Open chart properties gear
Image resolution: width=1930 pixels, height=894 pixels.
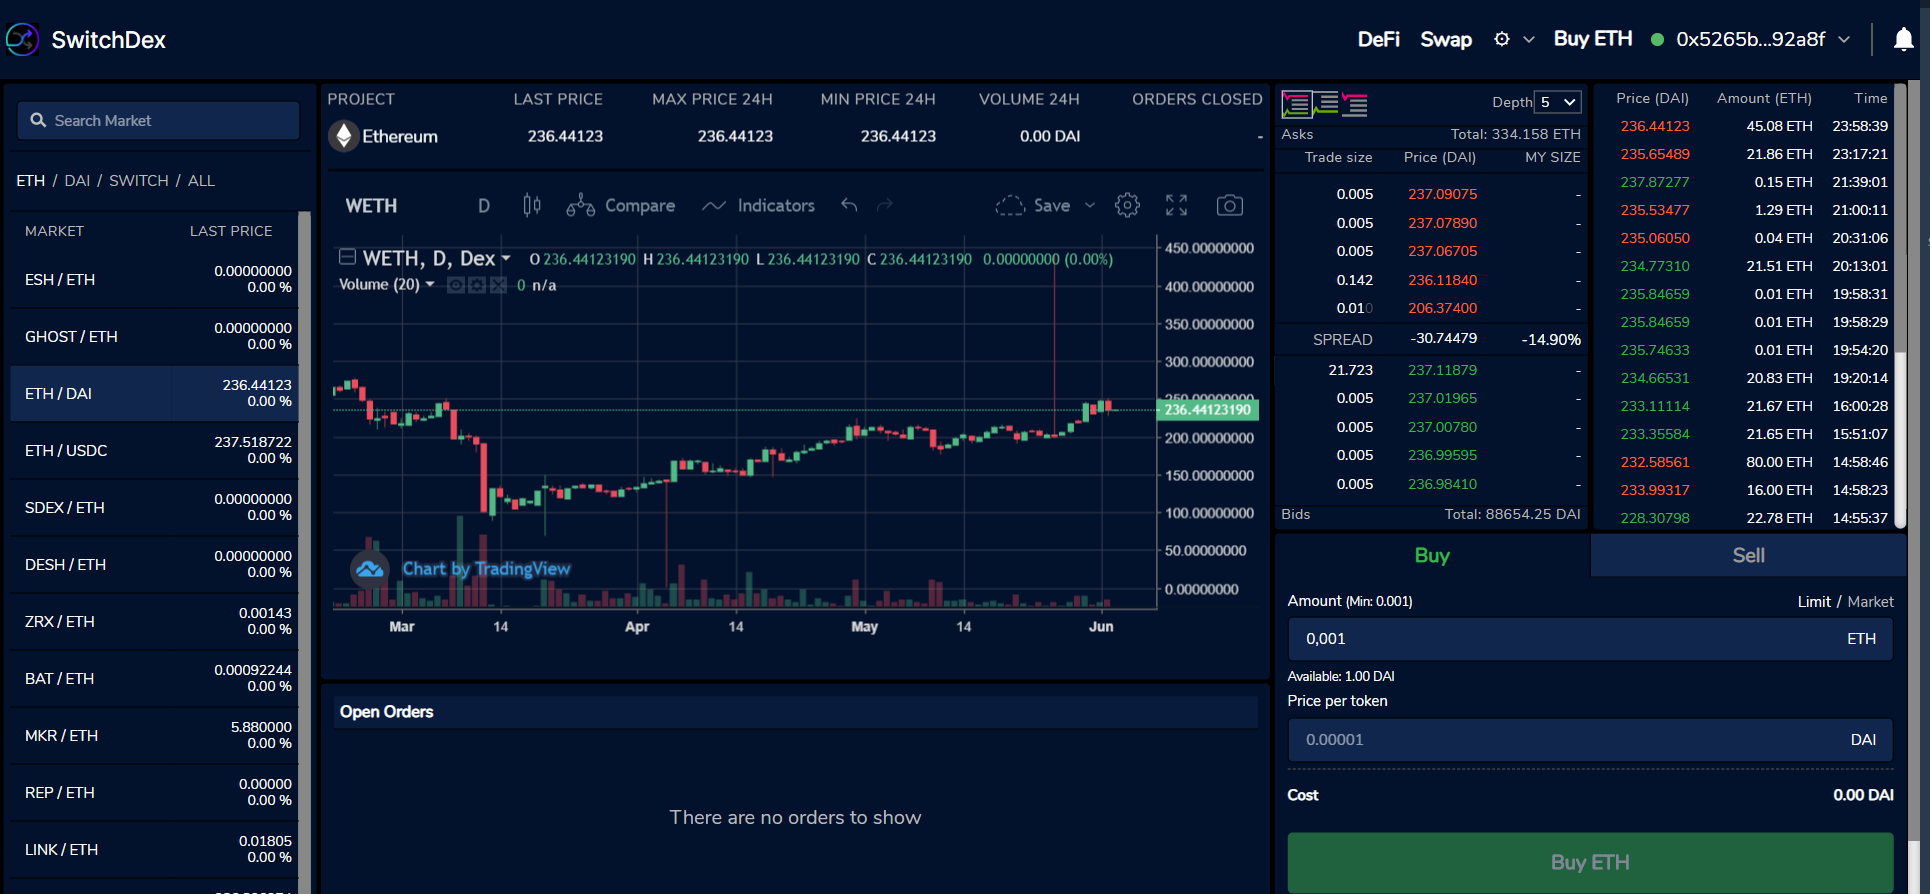pyautogui.click(x=1127, y=205)
